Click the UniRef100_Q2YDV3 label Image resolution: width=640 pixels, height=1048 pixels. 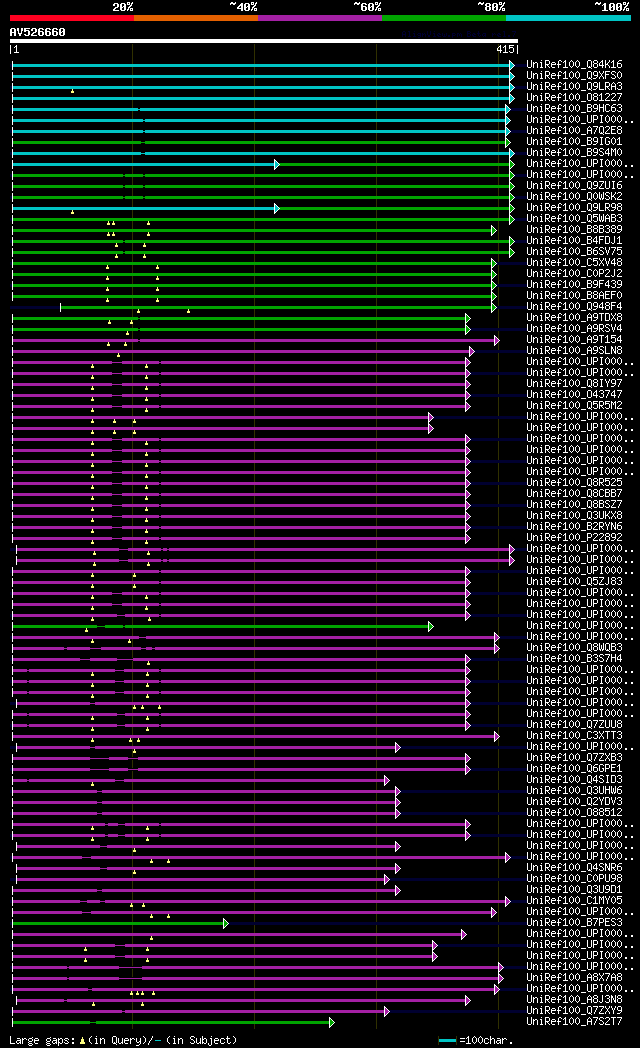(574, 802)
